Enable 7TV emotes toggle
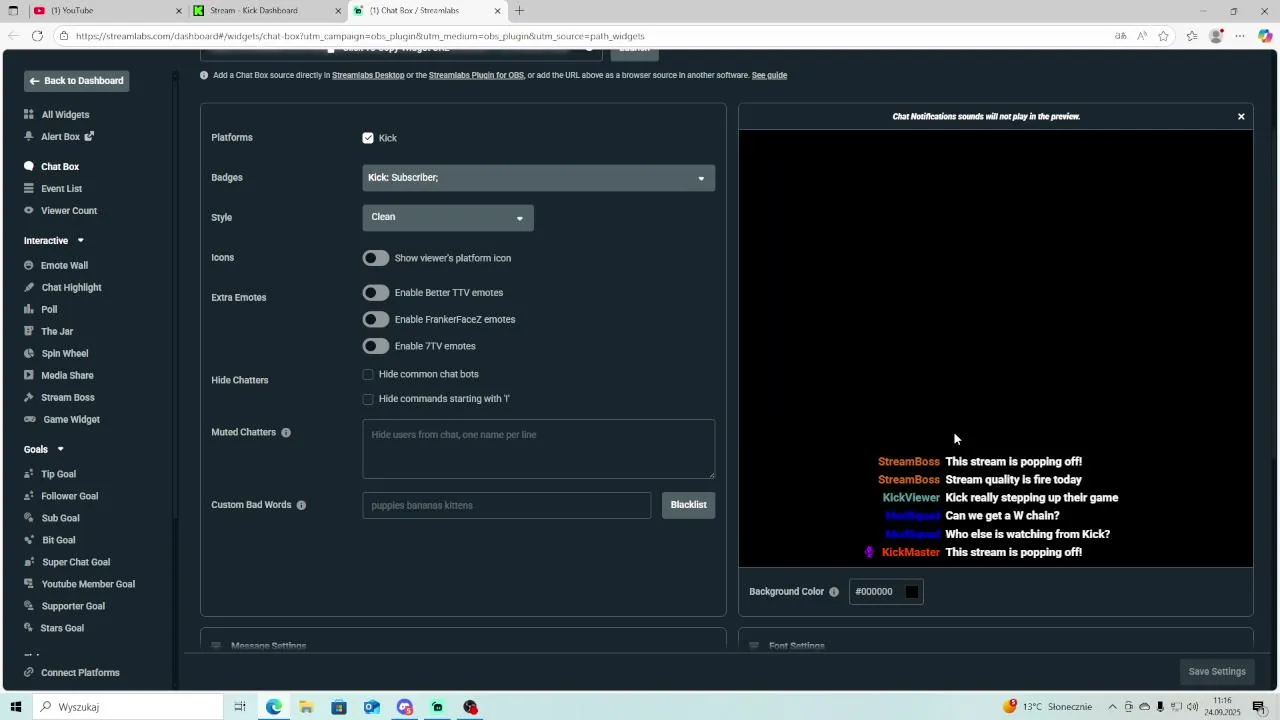The width and height of the screenshot is (1280, 720). [x=376, y=346]
